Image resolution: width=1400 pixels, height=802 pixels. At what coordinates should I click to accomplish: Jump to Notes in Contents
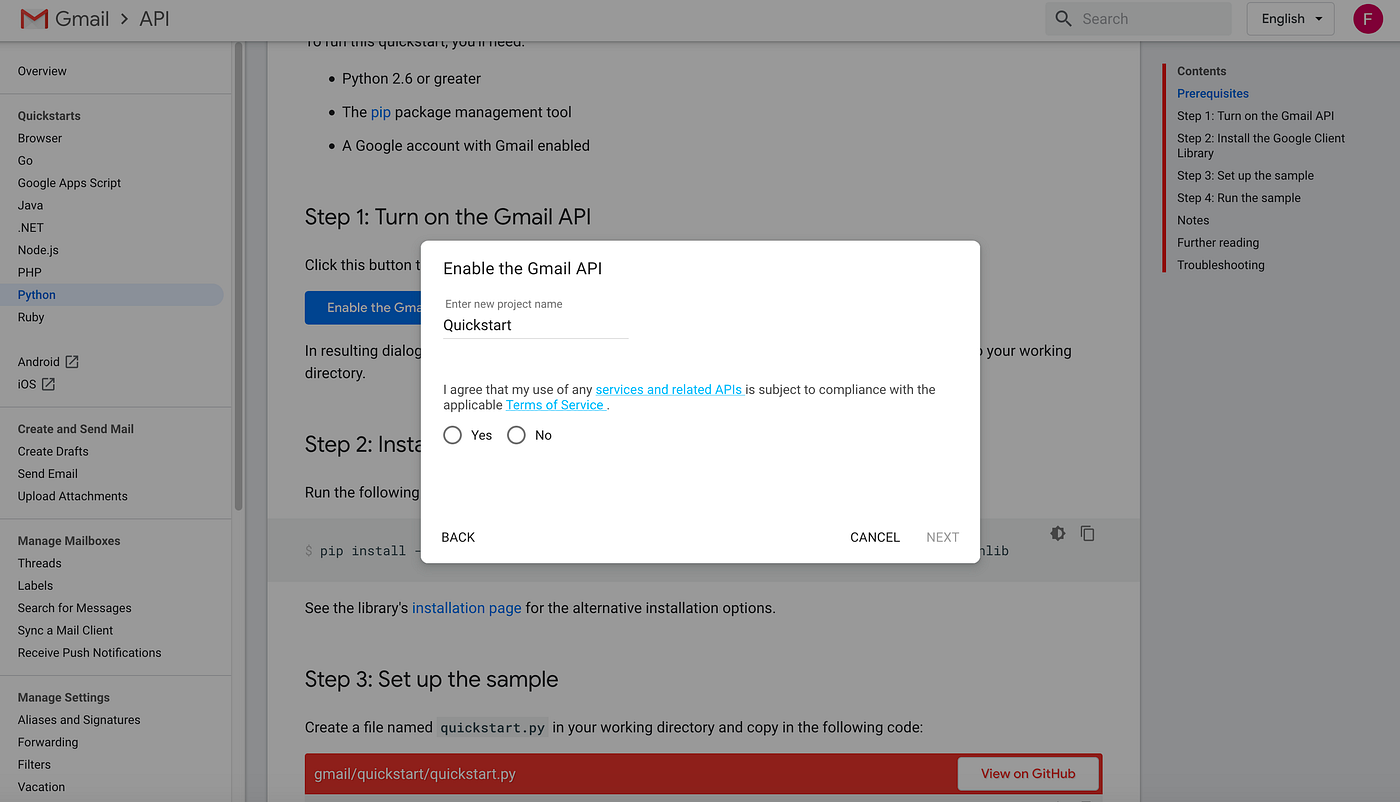click(x=1193, y=220)
